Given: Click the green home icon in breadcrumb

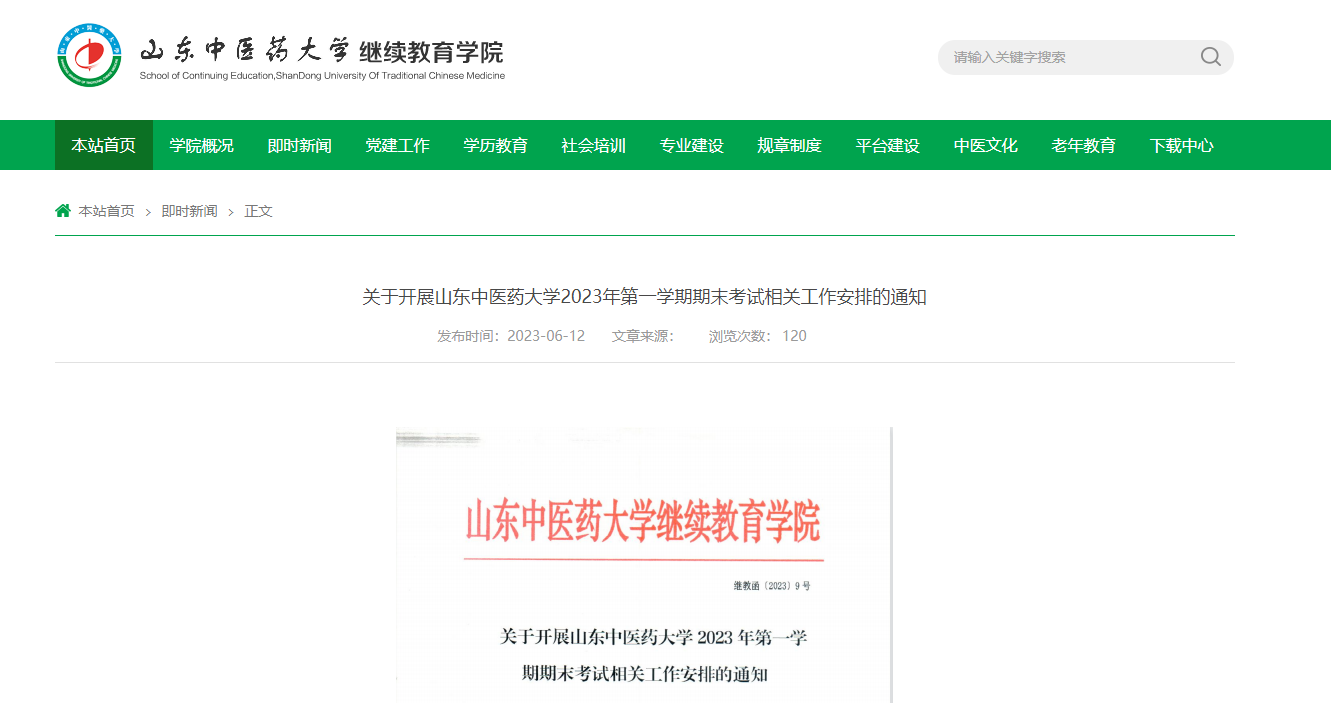Looking at the screenshot, I should click(x=63, y=211).
